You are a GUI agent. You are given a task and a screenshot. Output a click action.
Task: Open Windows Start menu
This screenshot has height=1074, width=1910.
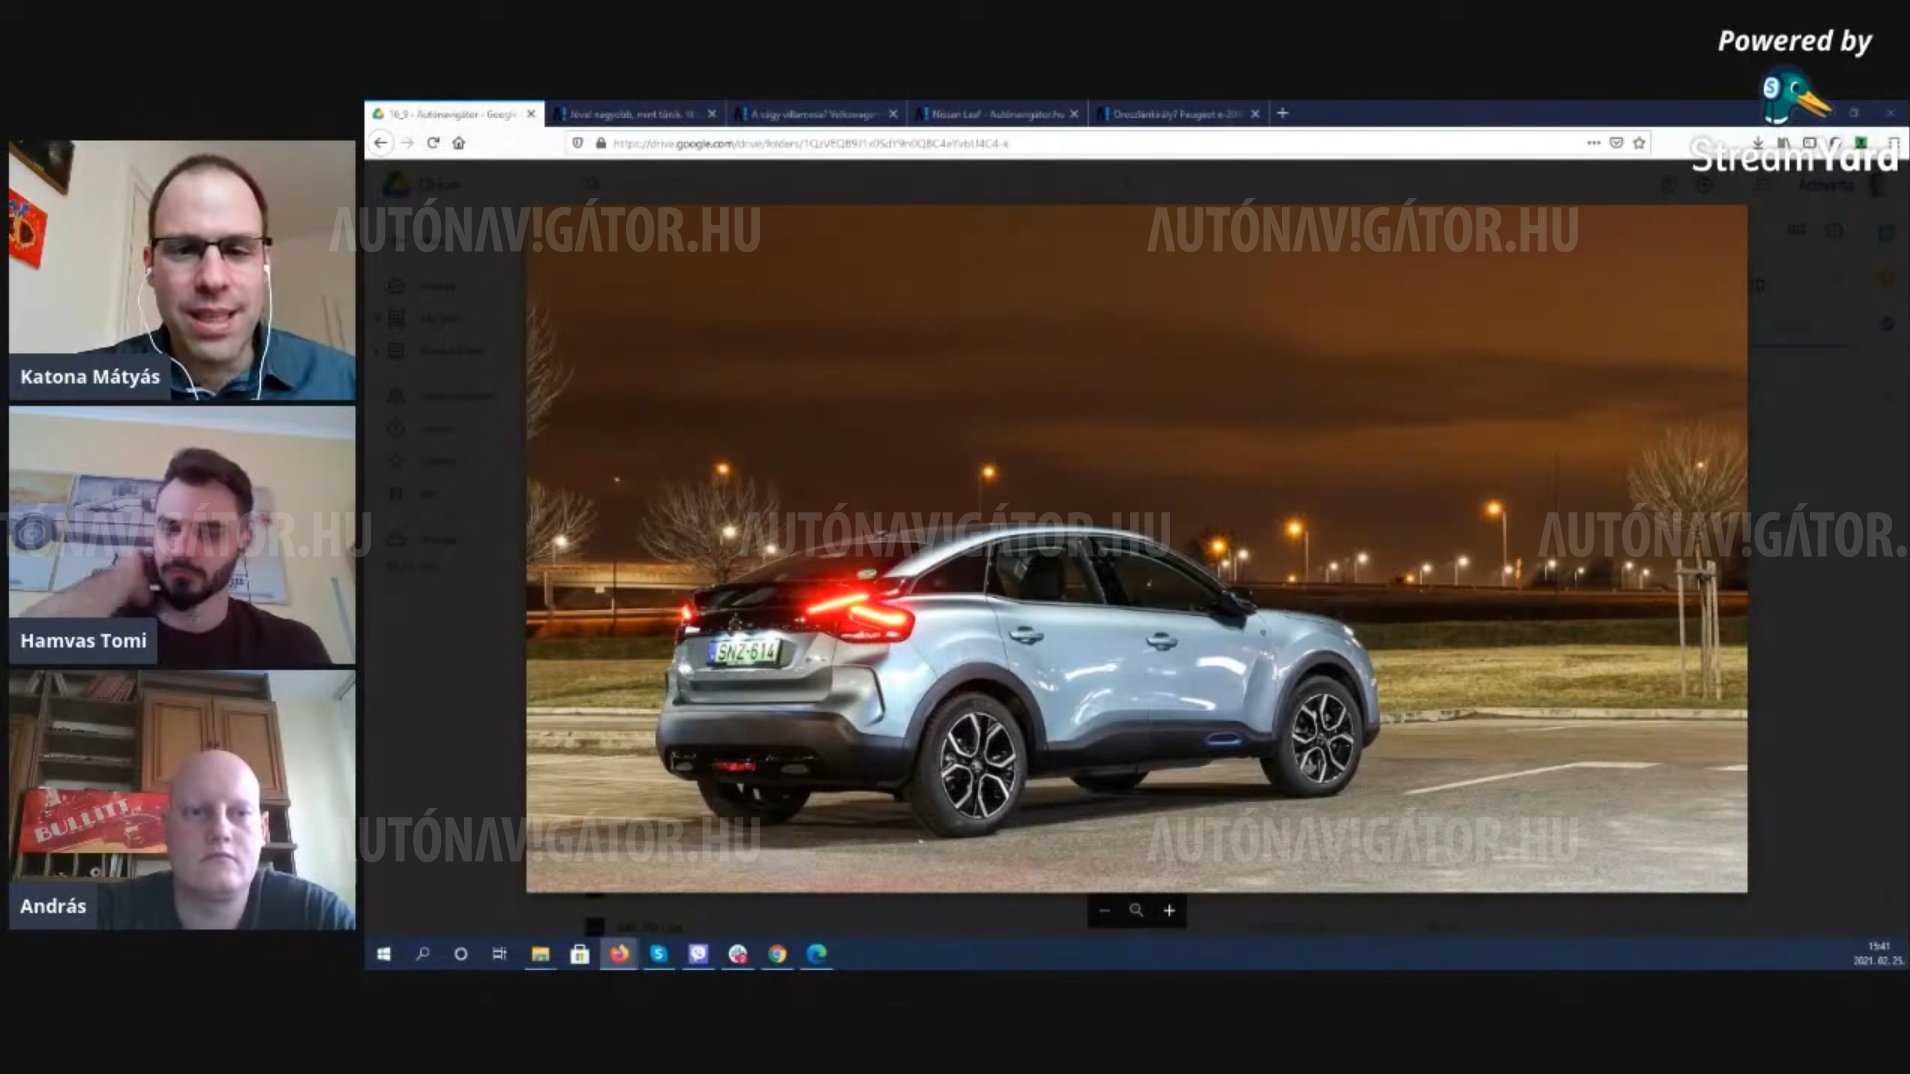click(x=383, y=954)
